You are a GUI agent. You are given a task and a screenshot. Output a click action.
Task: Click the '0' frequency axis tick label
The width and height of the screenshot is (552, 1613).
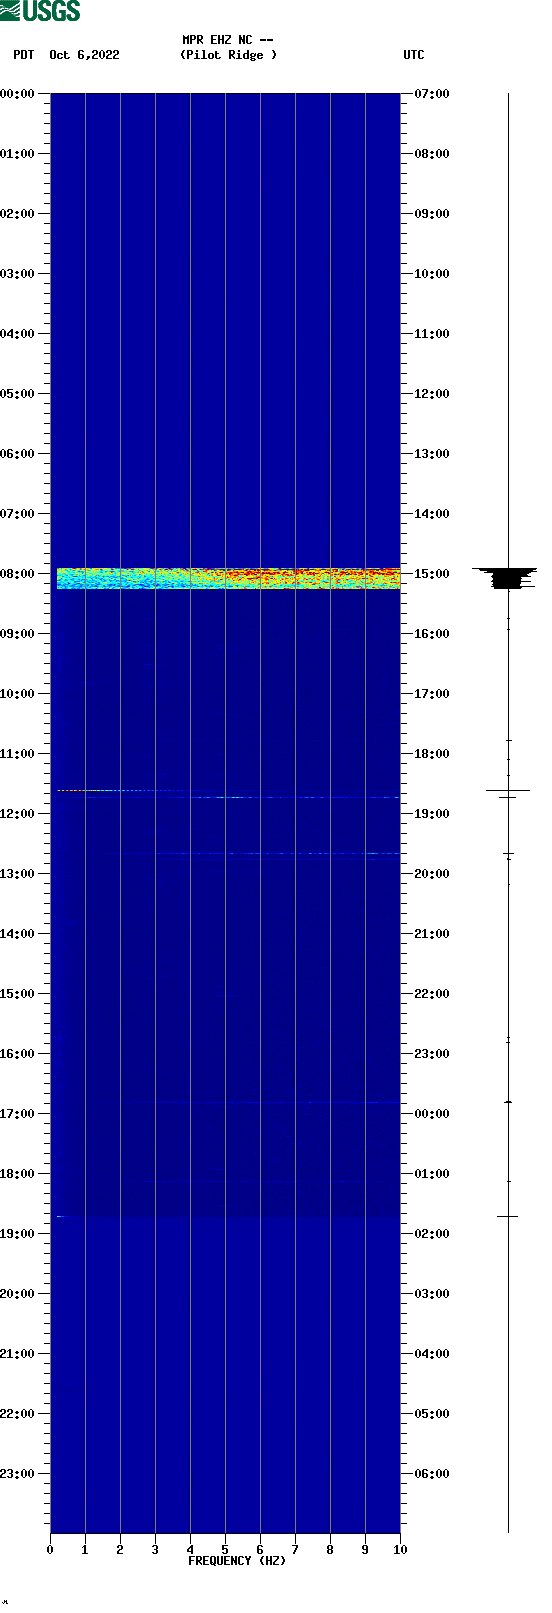(x=50, y=1550)
